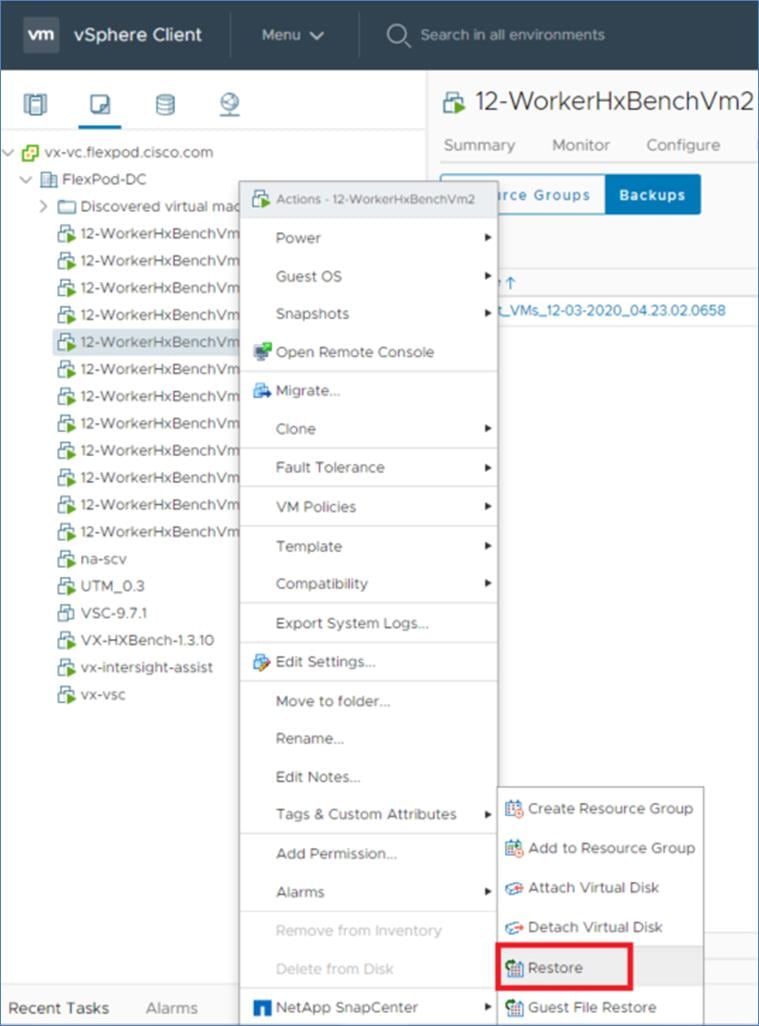The image size is (759, 1026).
Task: Select the Backups tab button
Action: pyautogui.click(x=652, y=194)
